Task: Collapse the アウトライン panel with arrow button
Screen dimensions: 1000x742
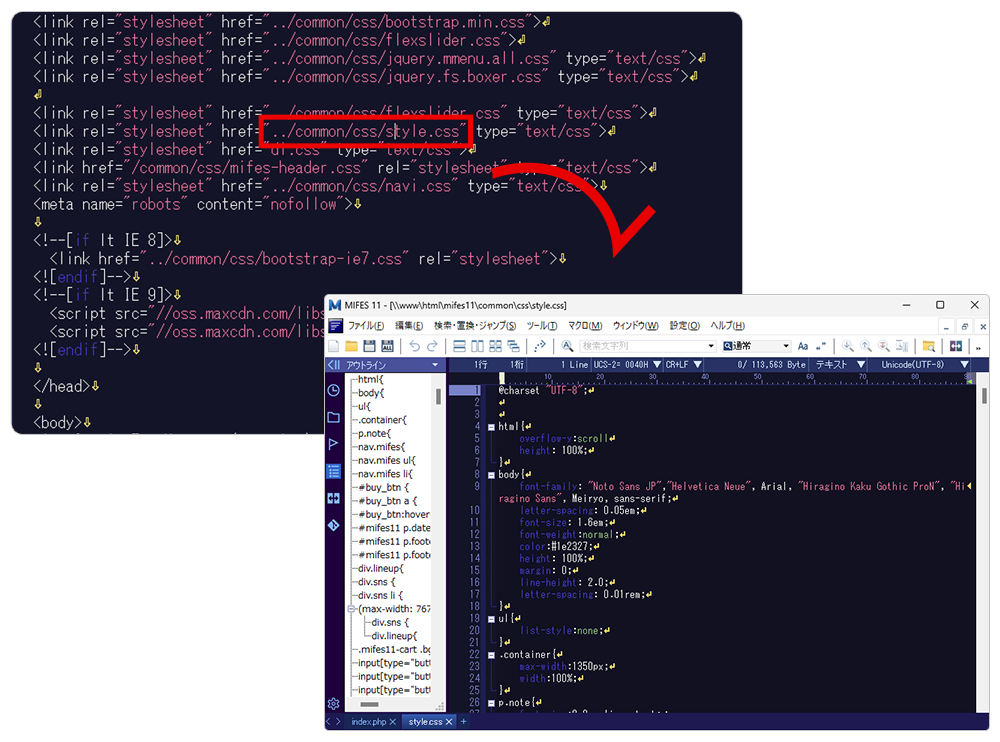Action: pos(334,365)
